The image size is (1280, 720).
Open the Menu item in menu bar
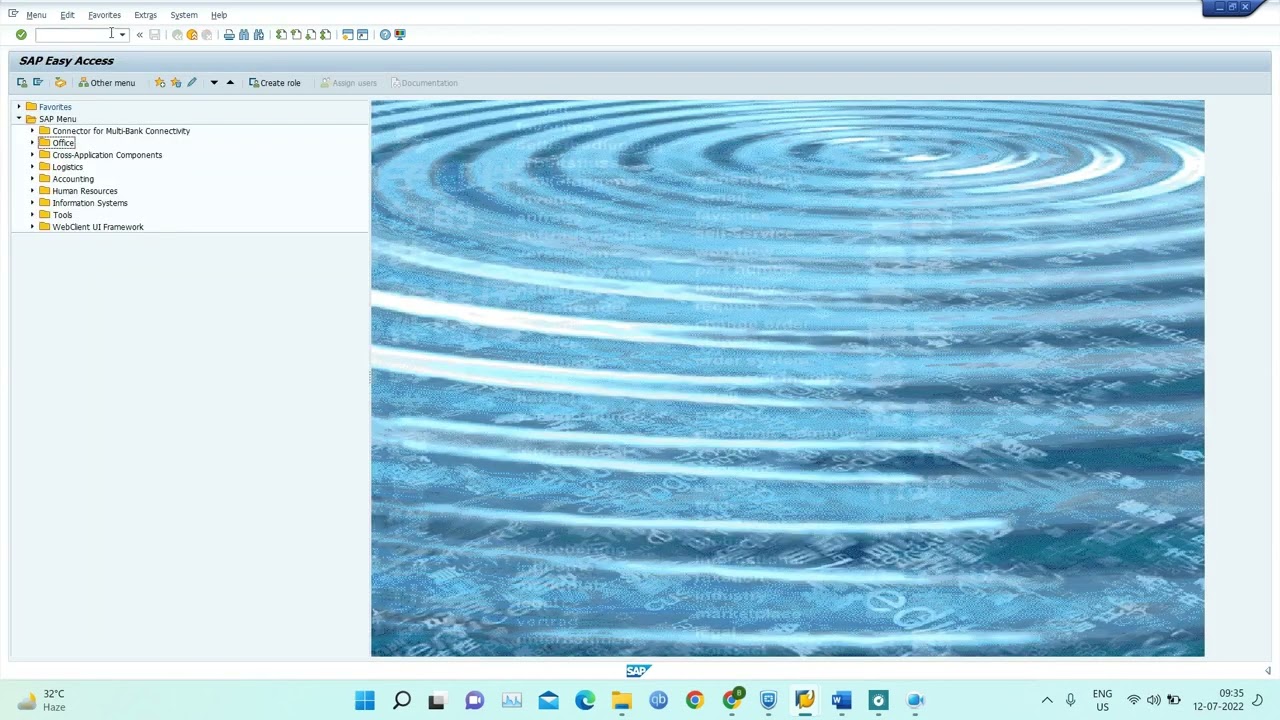pos(36,15)
